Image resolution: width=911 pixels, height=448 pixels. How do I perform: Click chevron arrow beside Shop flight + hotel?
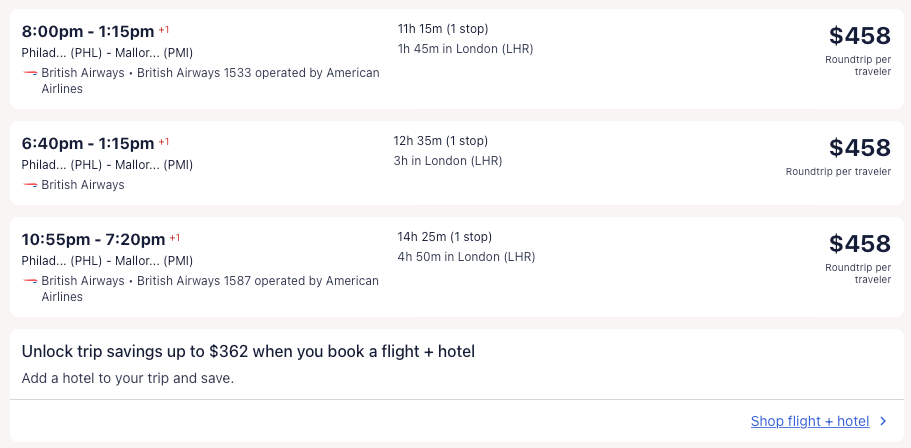883,421
